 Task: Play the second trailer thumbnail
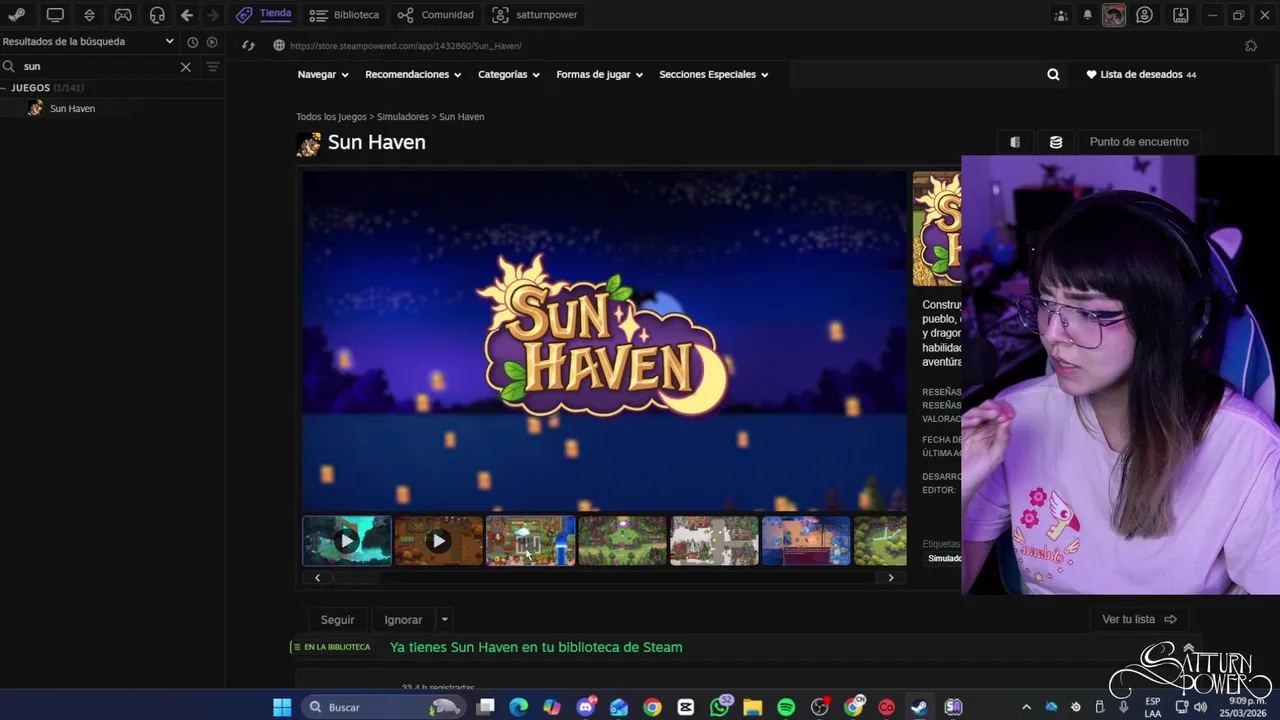pyautogui.click(x=439, y=541)
